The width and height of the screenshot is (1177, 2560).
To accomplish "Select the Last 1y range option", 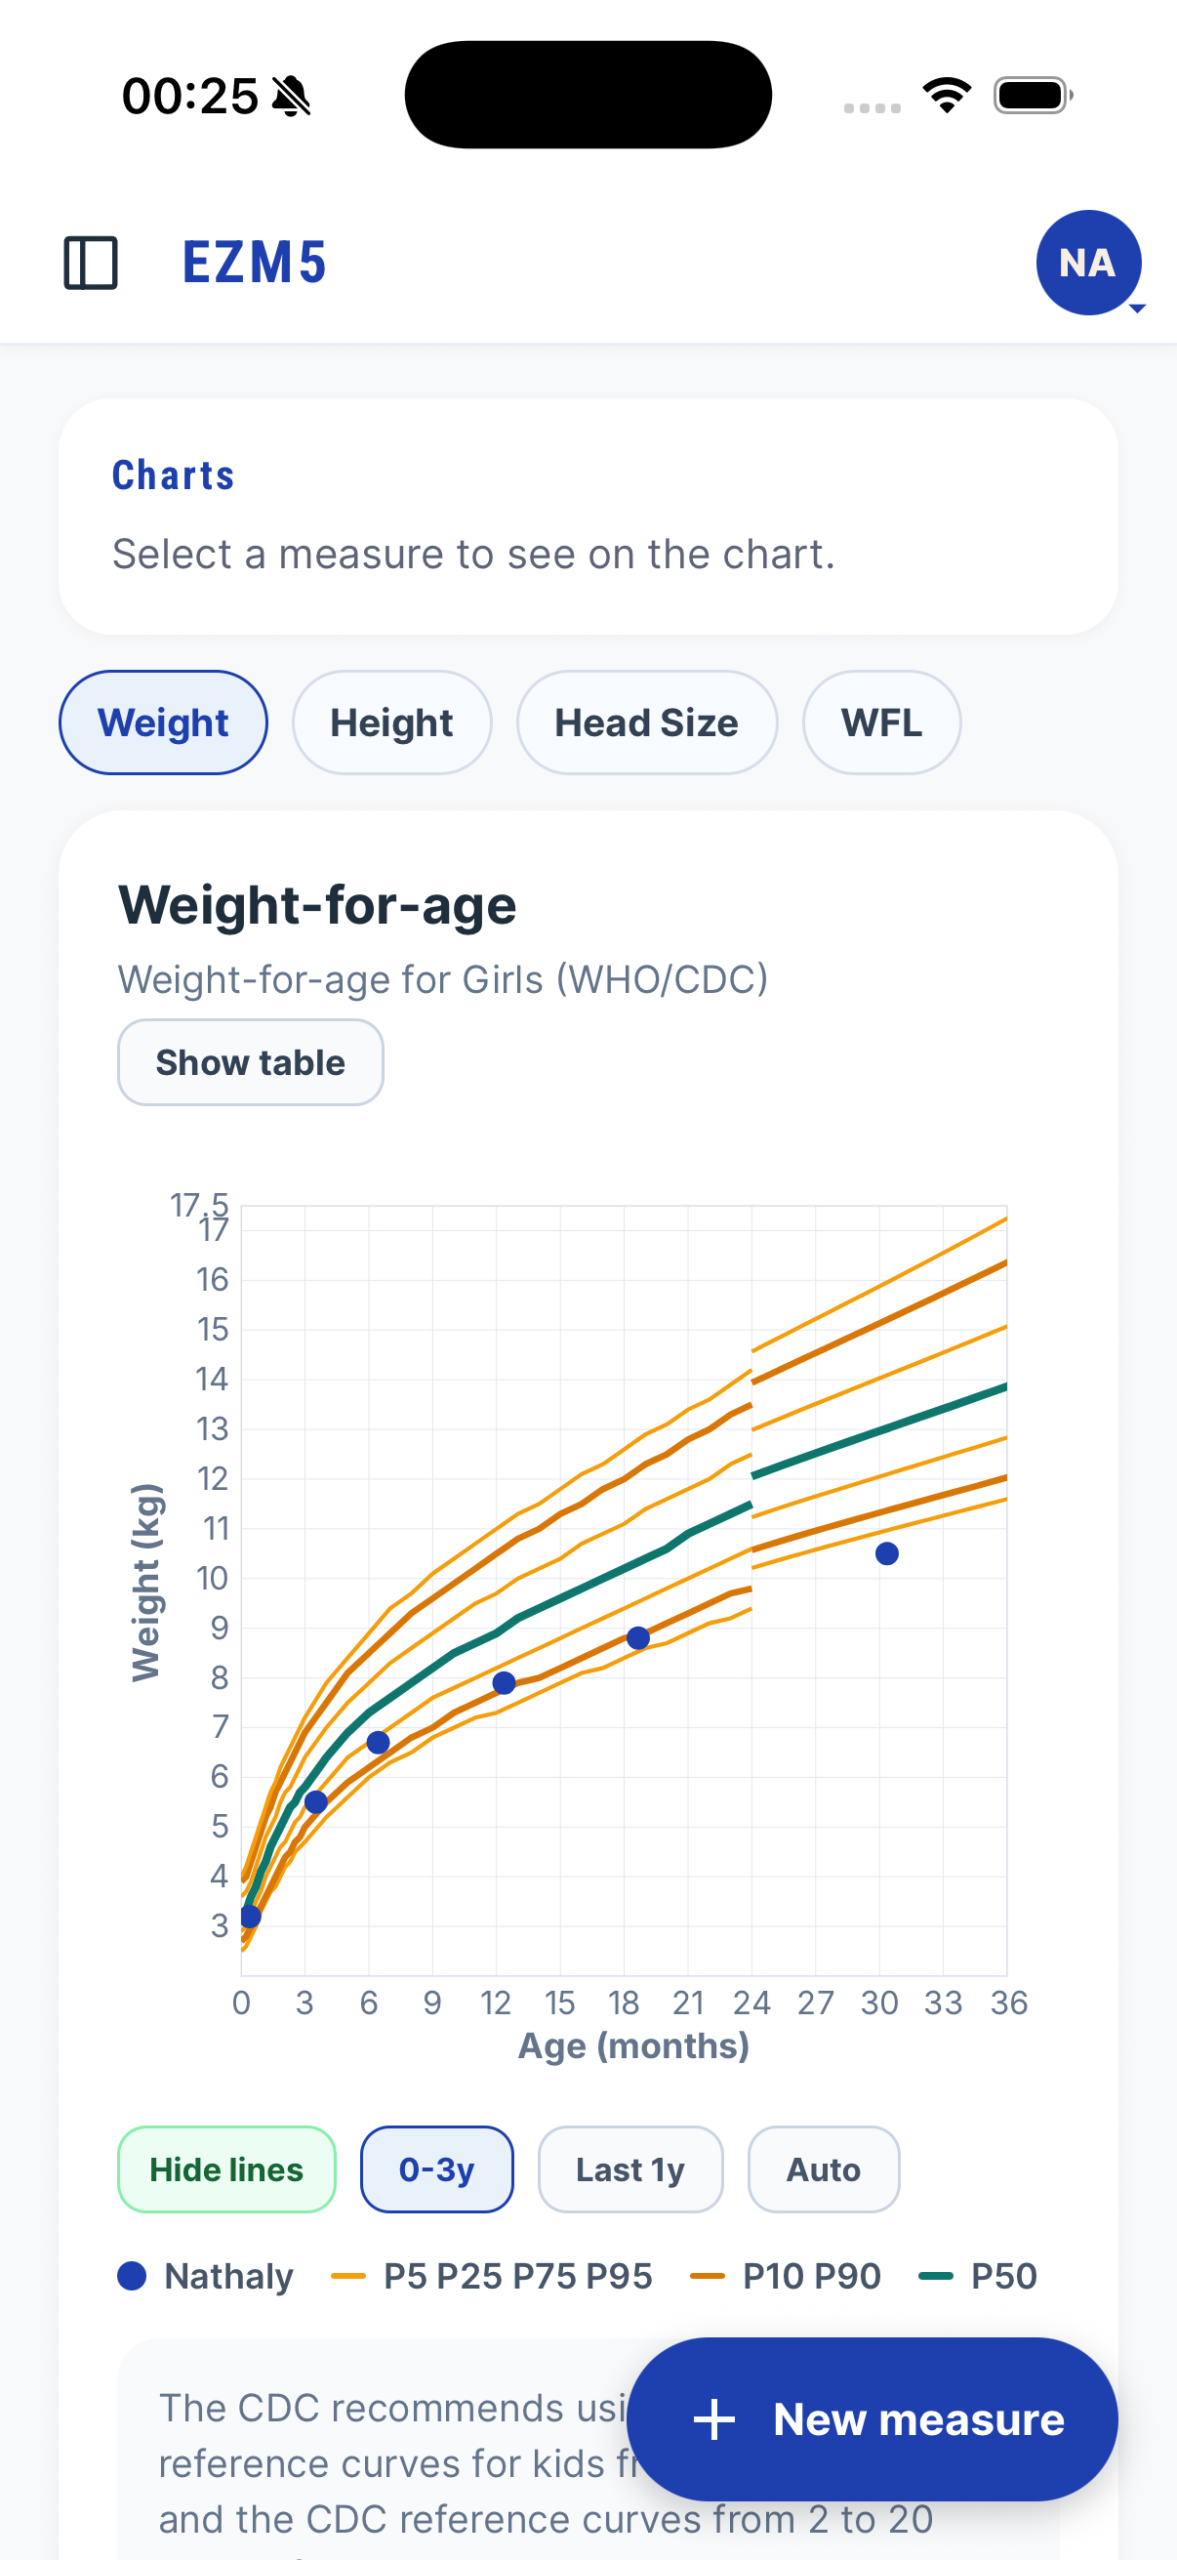I will [x=630, y=2169].
